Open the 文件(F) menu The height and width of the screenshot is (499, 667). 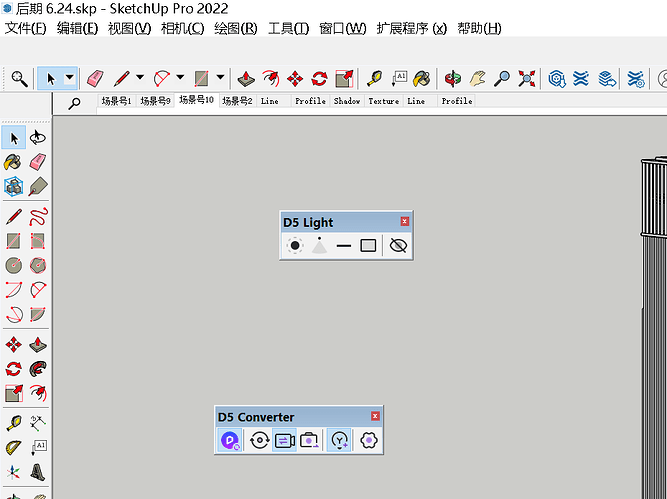[25, 28]
